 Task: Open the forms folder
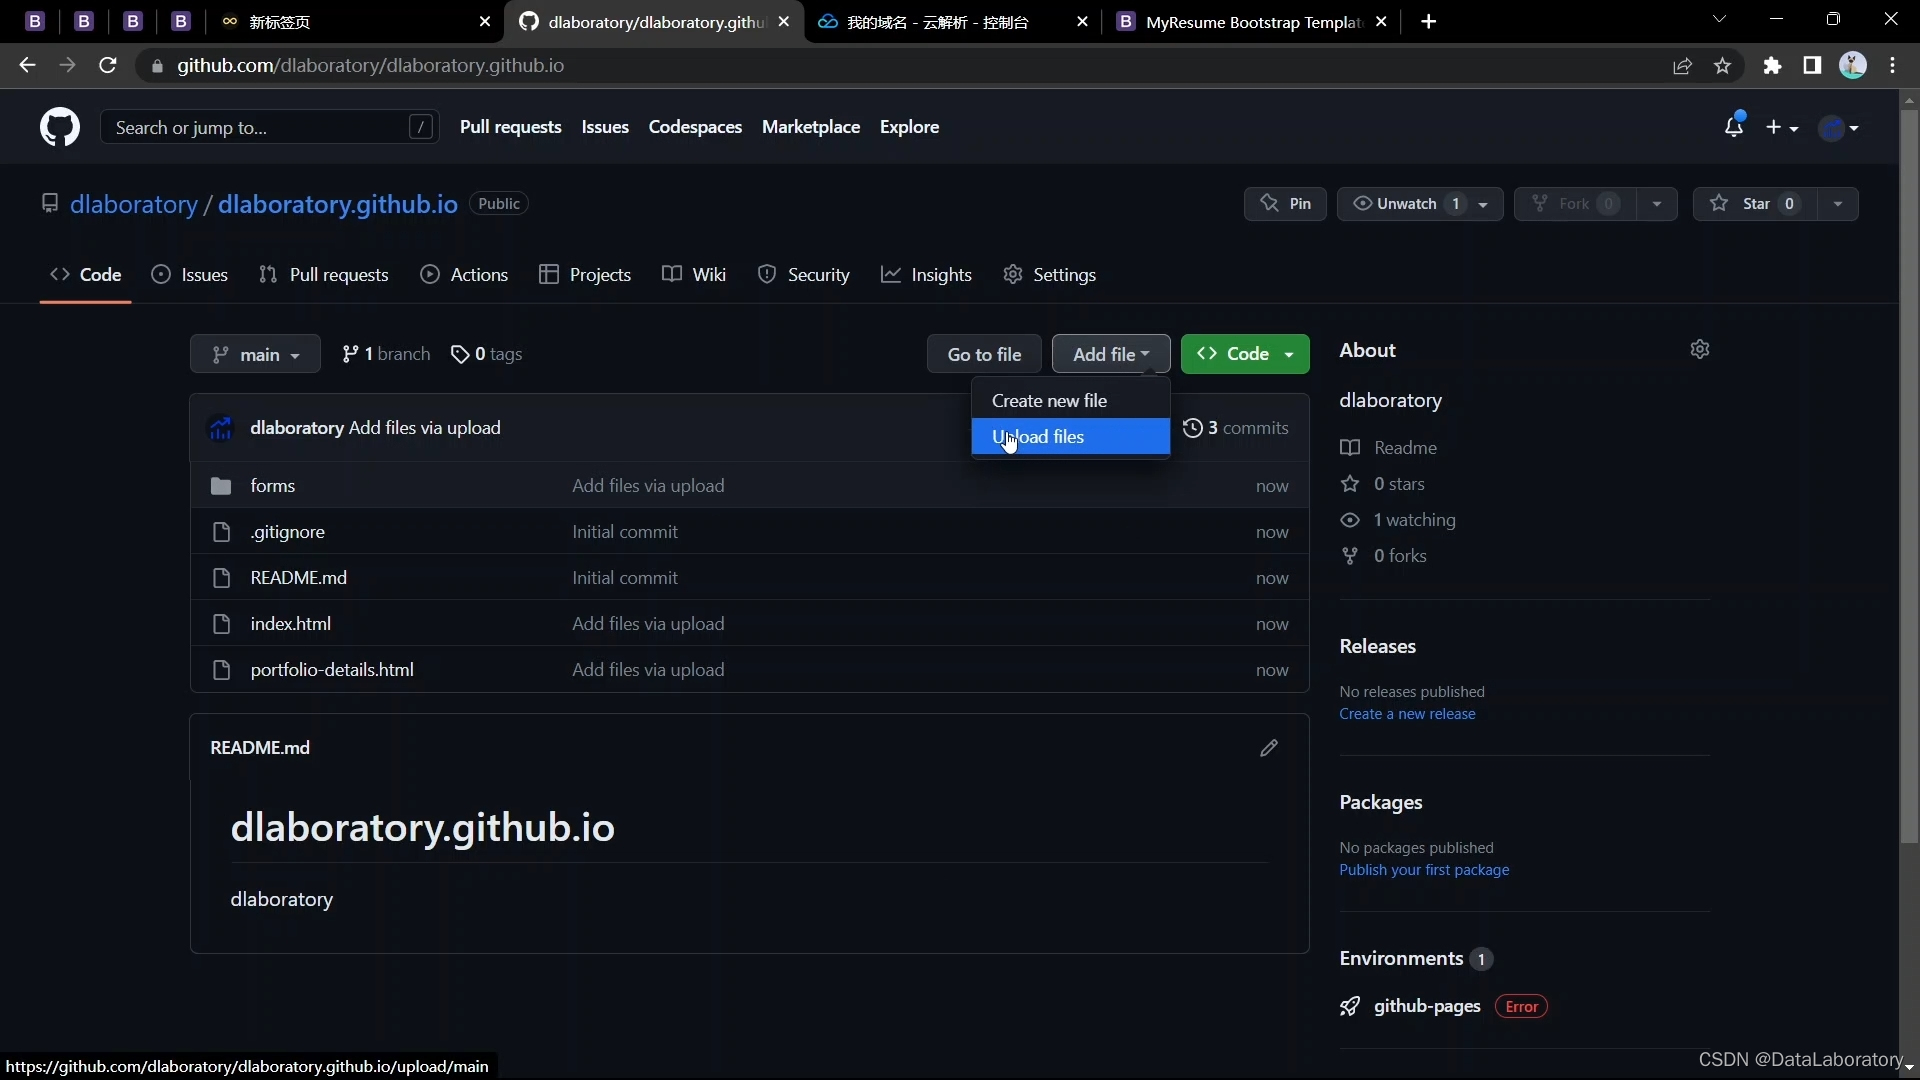click(x=272, y=486)
